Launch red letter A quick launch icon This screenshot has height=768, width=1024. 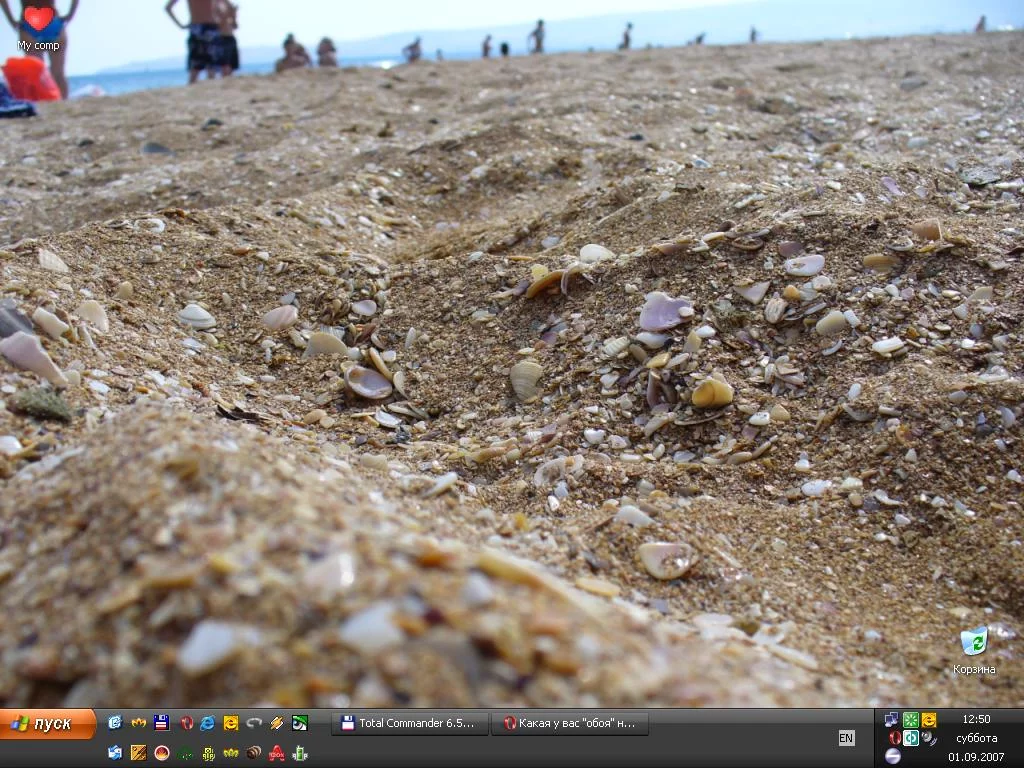click(276, 754)
